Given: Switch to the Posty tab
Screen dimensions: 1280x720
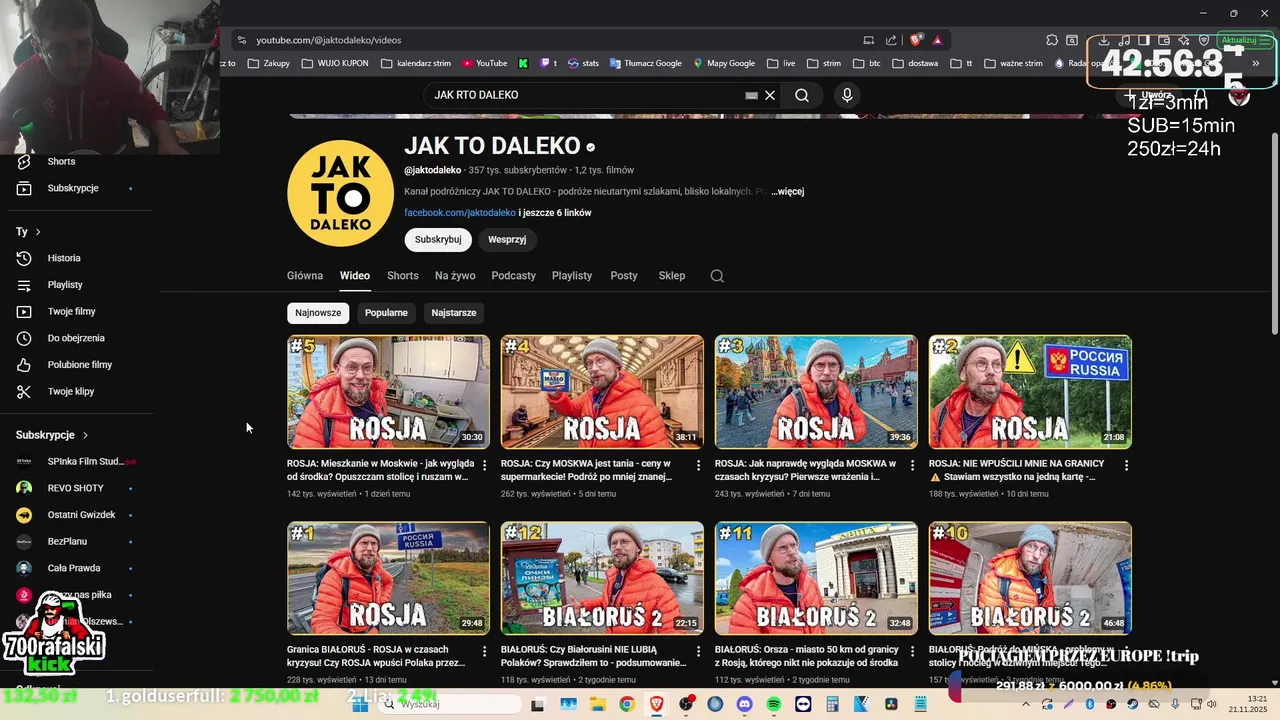Looking at the screenshot, I should pos(624,276).
